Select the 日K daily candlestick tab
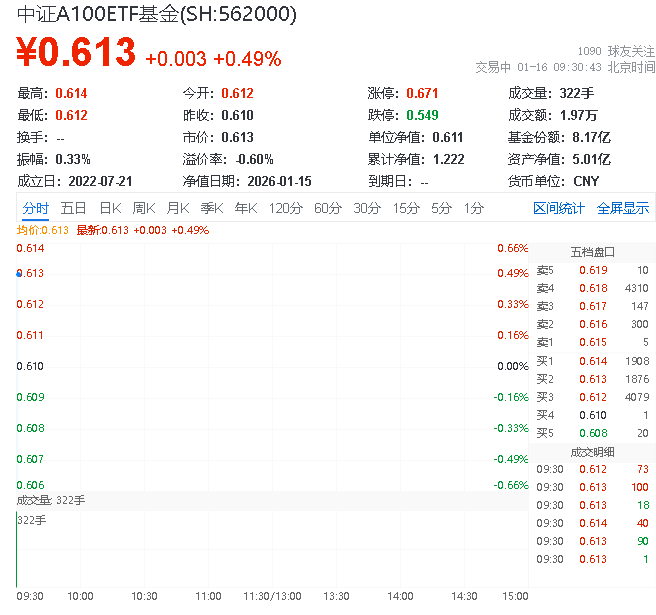This screenshot has height=615, width=656. click(x=109, y=208)
